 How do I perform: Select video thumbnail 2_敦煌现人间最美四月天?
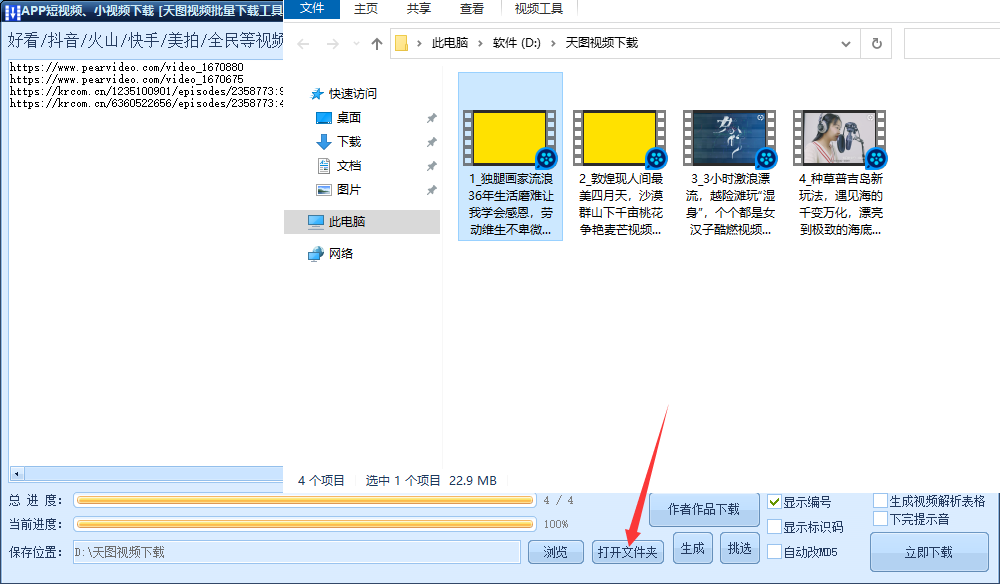pyautogui.click(x=620, y=138)
